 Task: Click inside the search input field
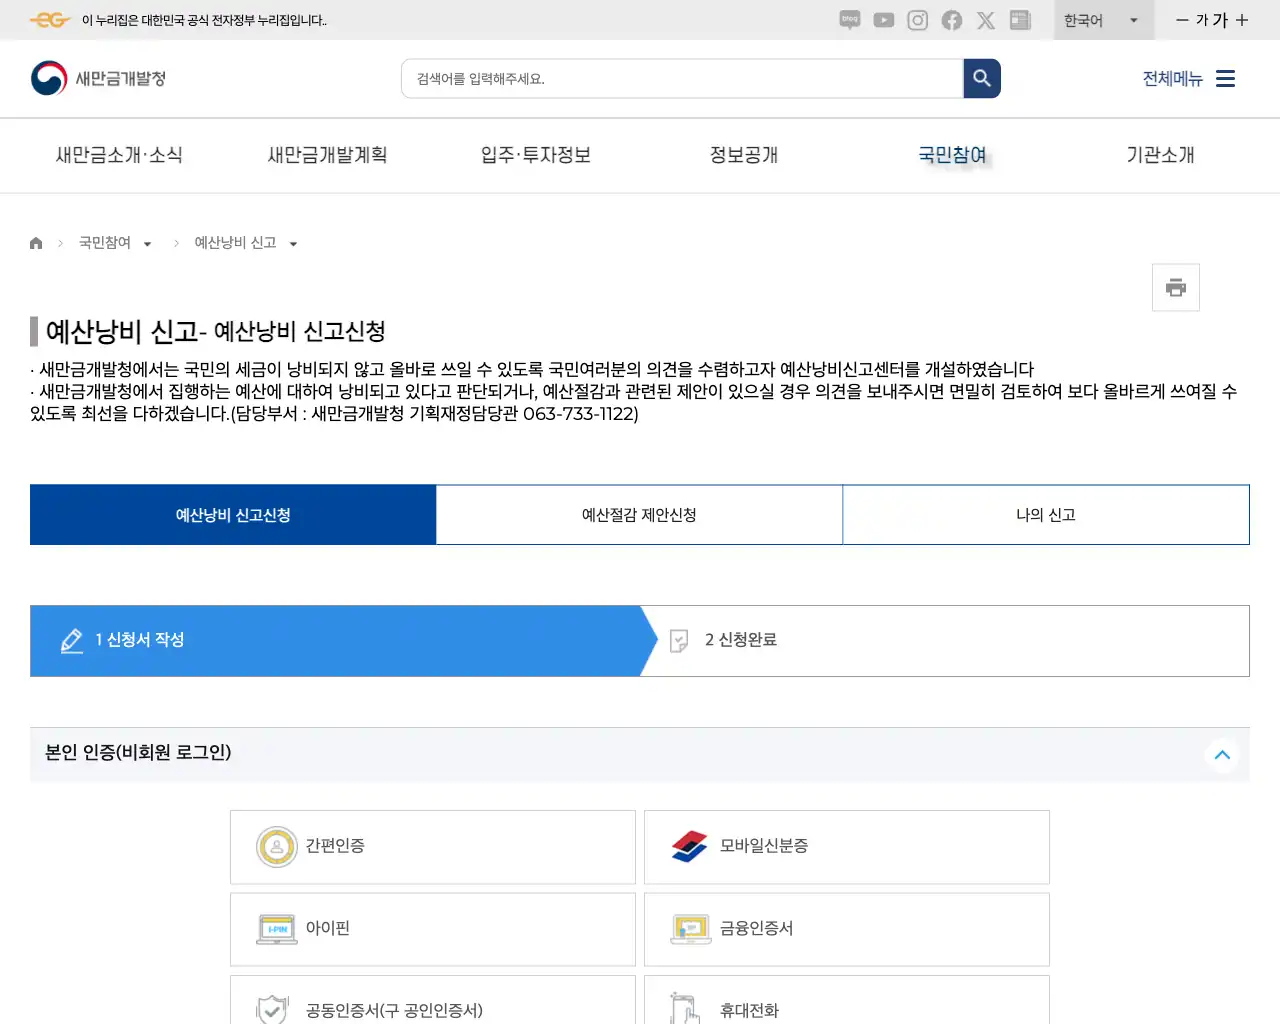tap(680, 78)
